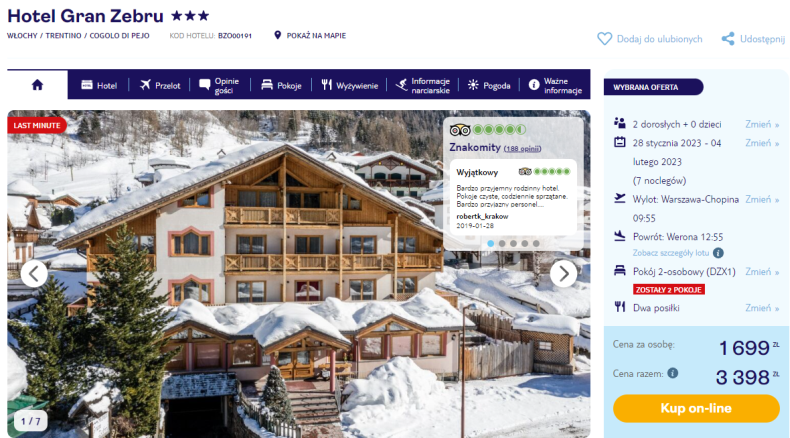Select the last review carousel dot
This screenshot has width=790, height=438.
[536, 243]
